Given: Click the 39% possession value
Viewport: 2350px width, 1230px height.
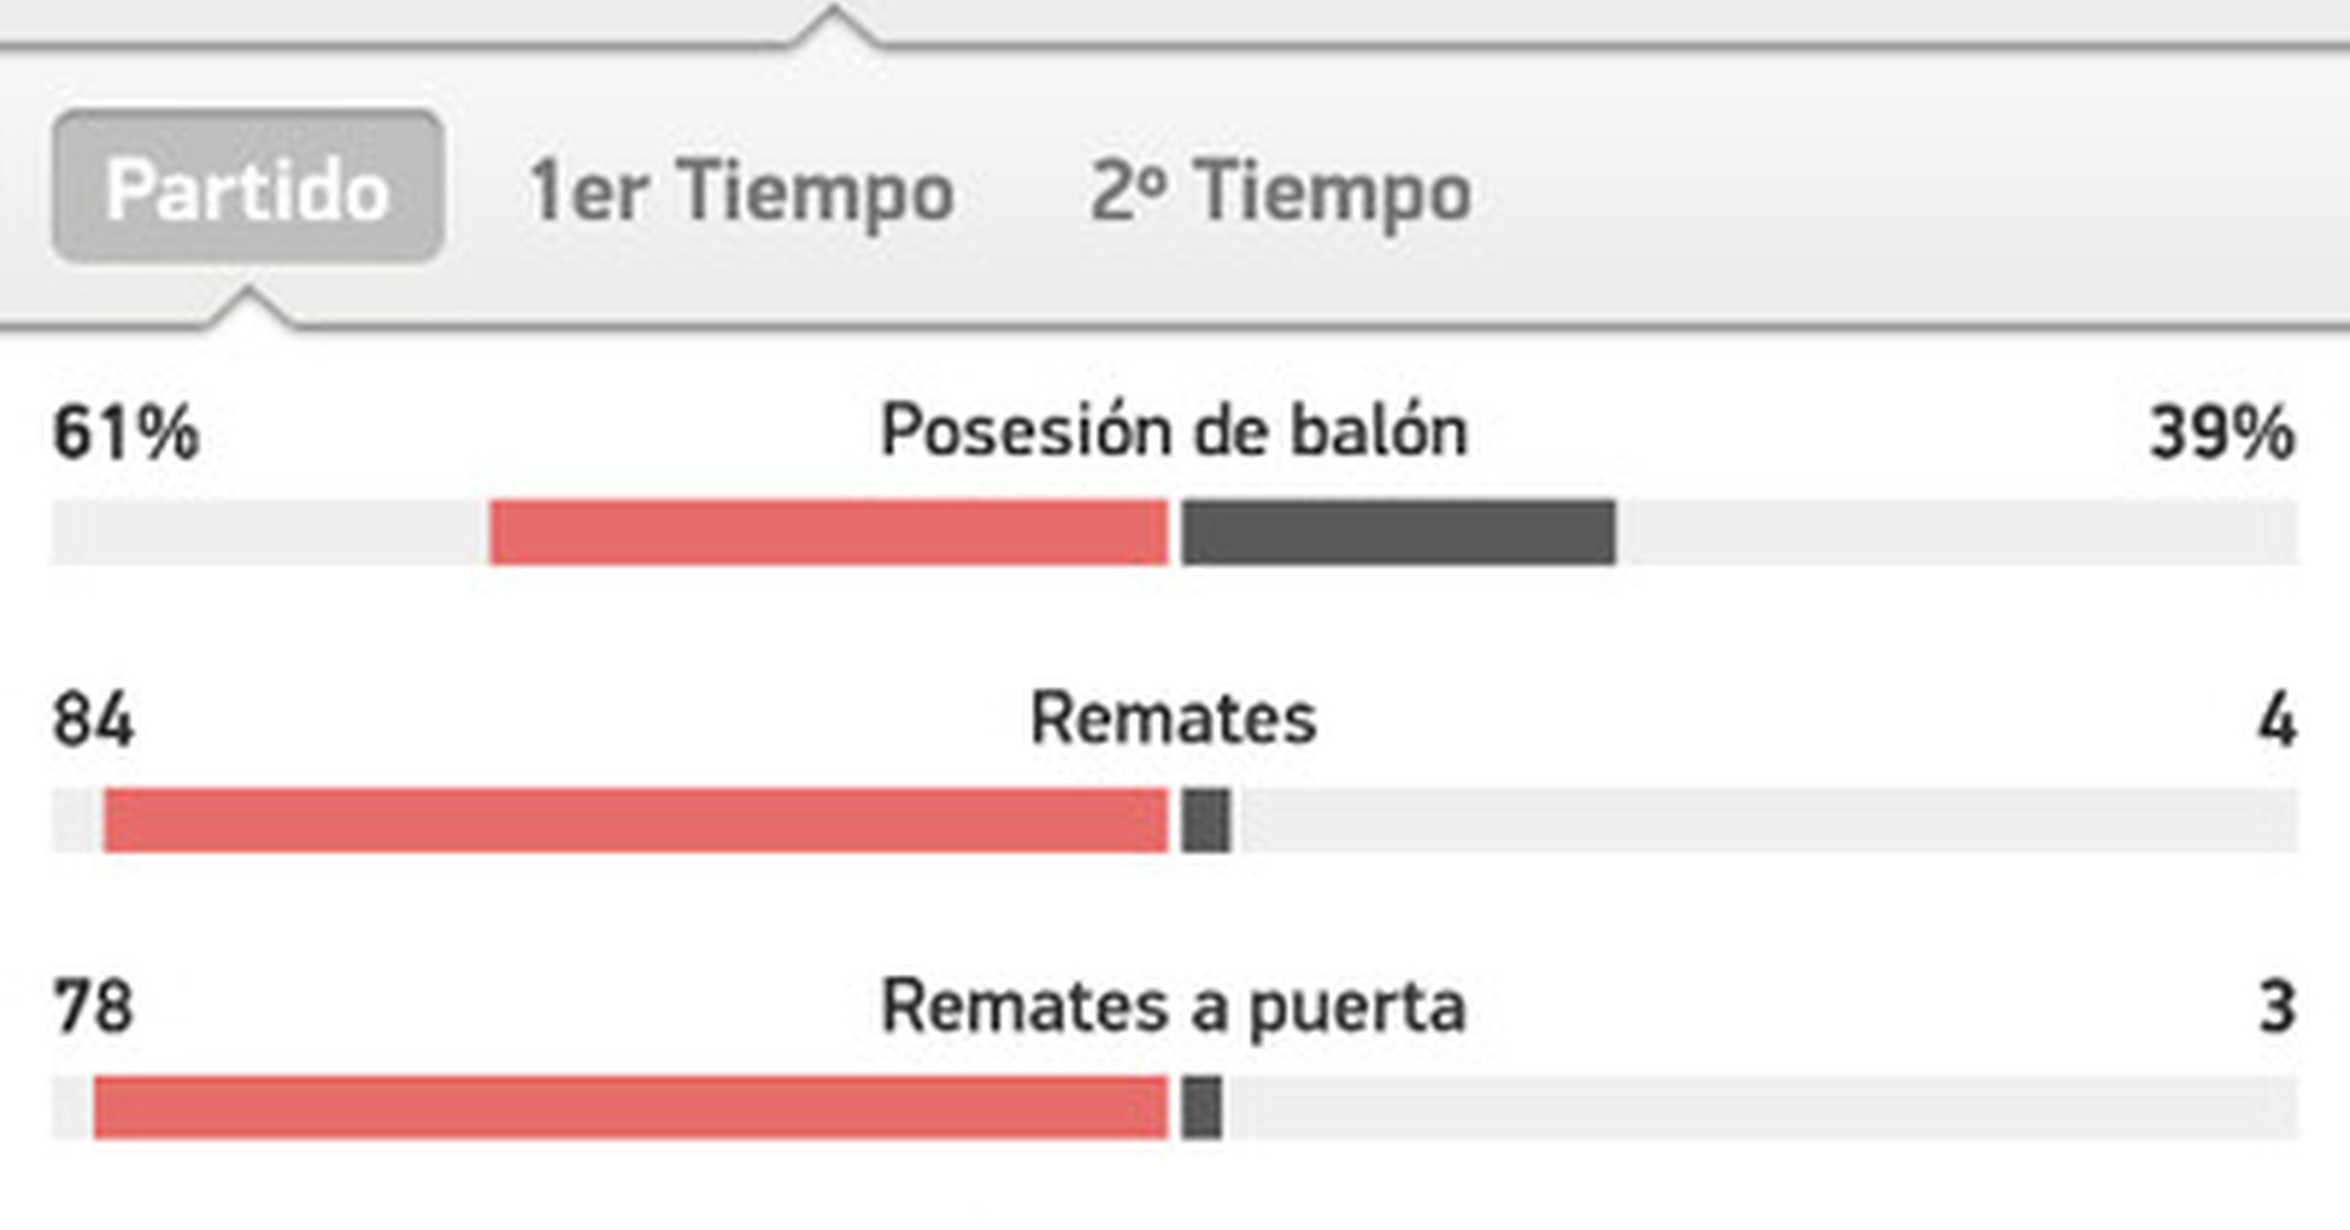Looking at the screenshot, I should click(2222, 433).
